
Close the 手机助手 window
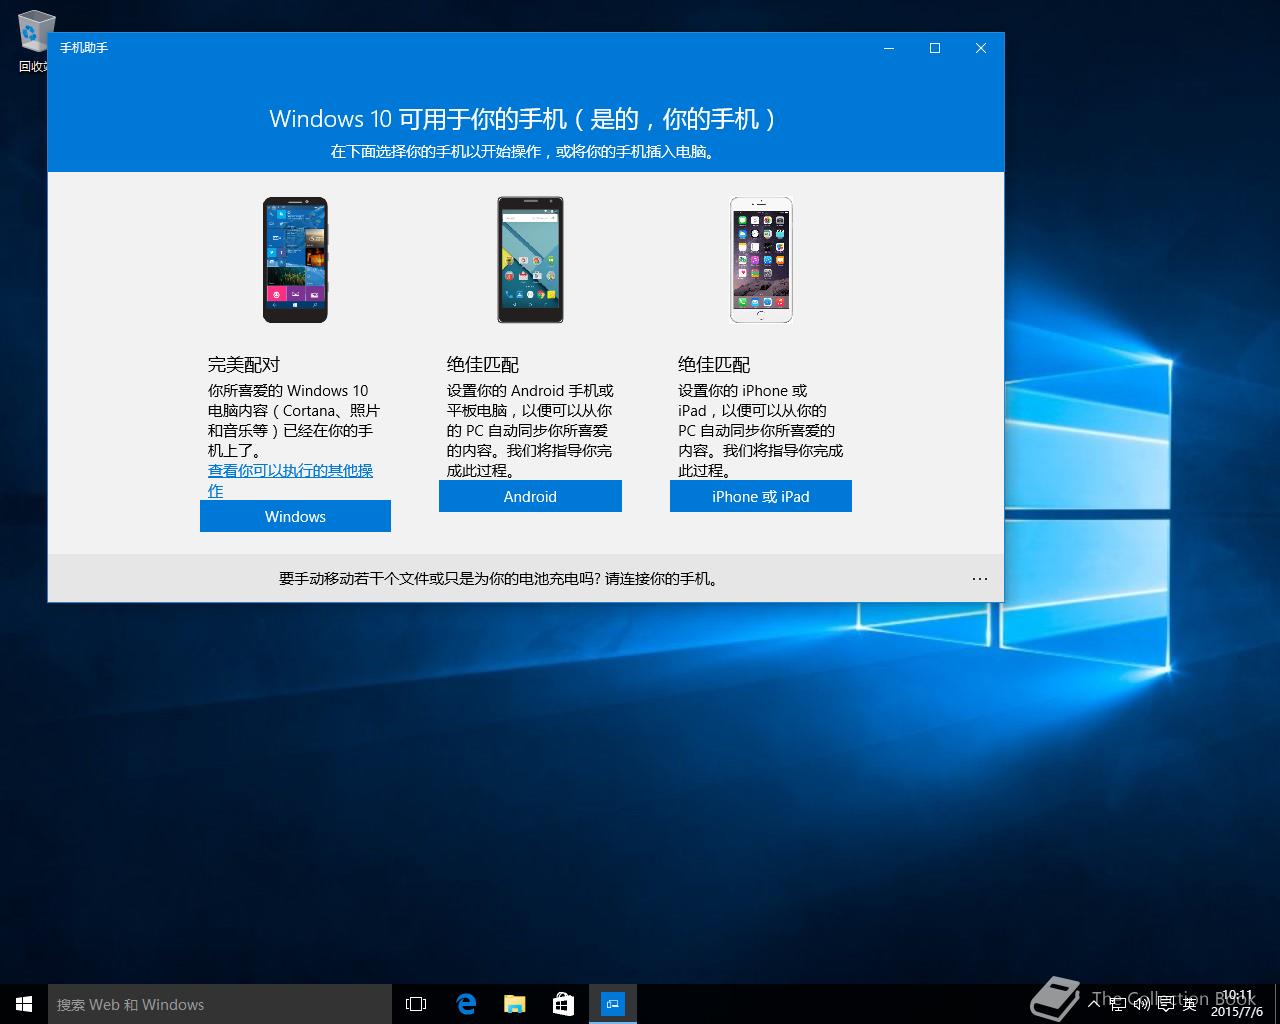[x=981, y=48]
